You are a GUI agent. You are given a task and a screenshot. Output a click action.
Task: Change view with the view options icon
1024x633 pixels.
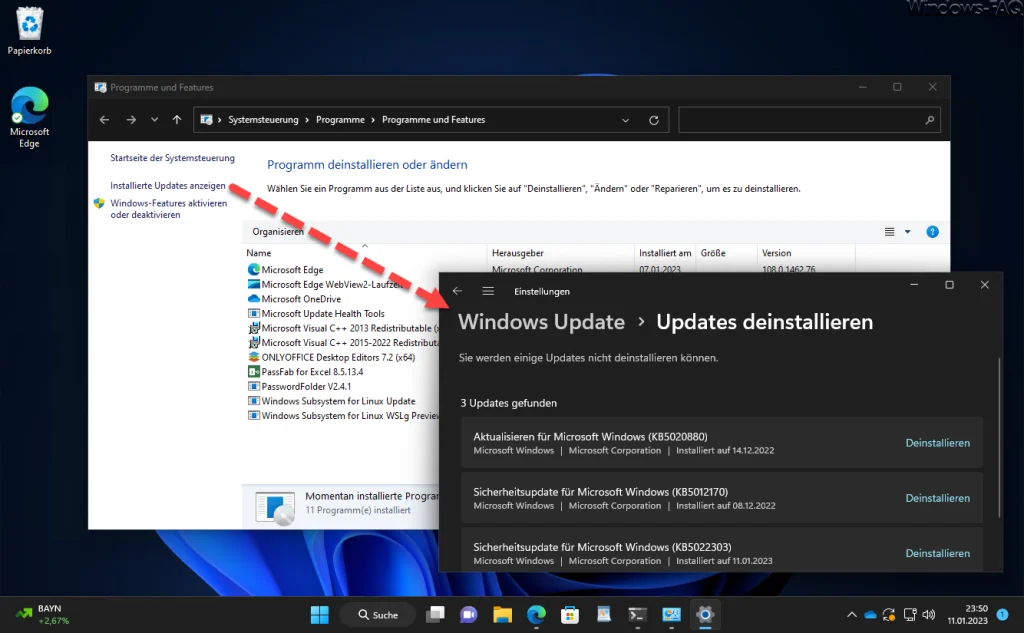(889, 232)
